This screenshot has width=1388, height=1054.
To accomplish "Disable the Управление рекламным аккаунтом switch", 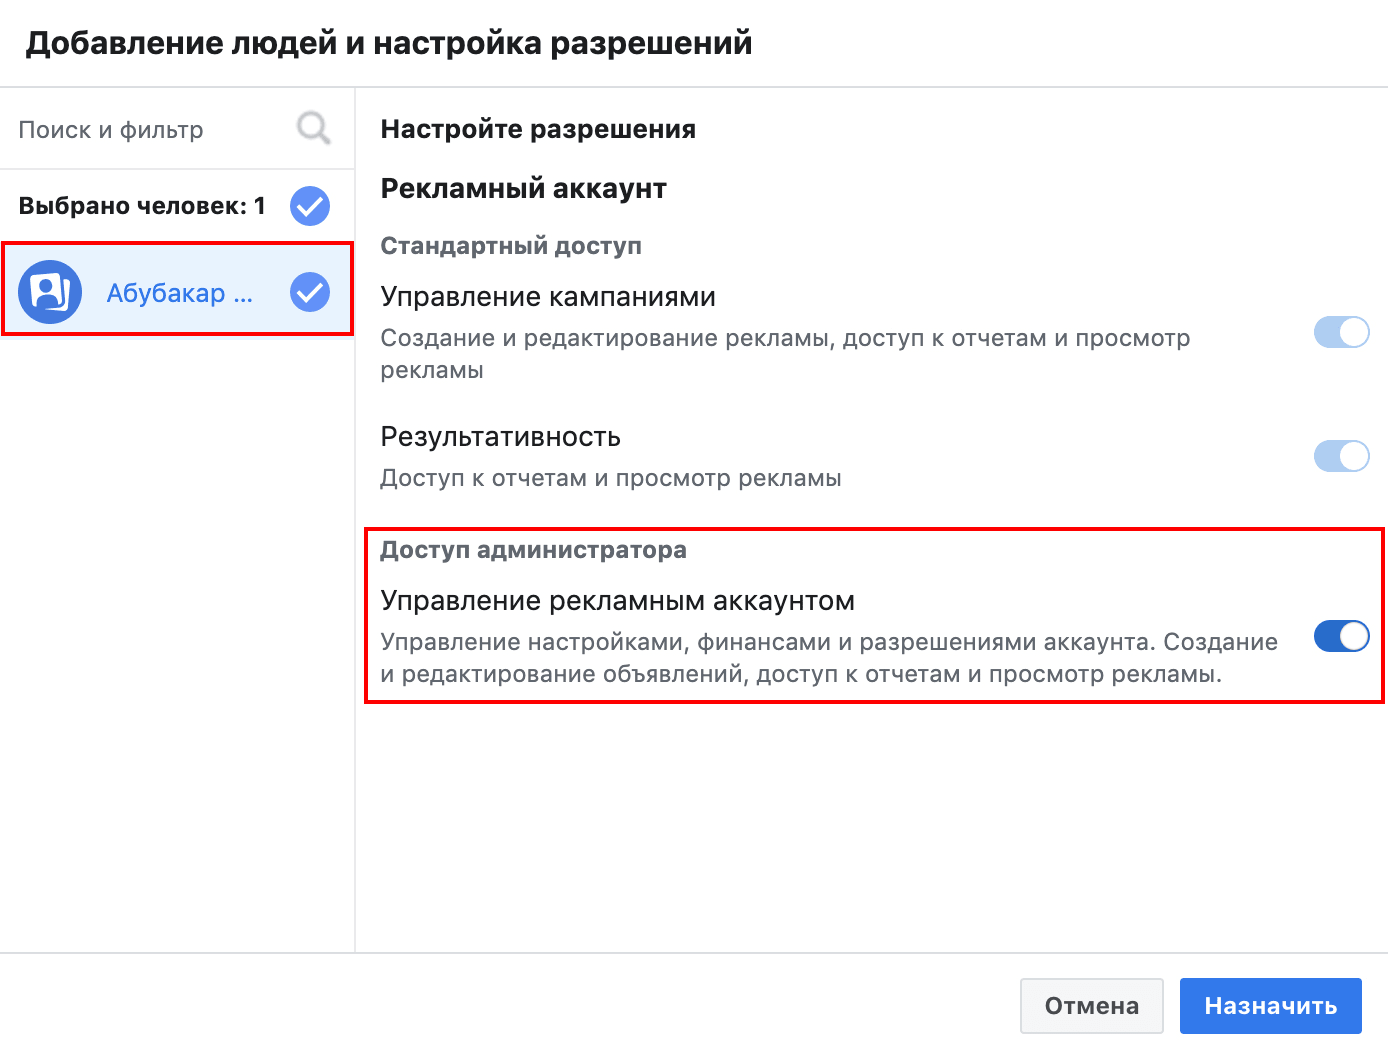I will coord(1341,636).
